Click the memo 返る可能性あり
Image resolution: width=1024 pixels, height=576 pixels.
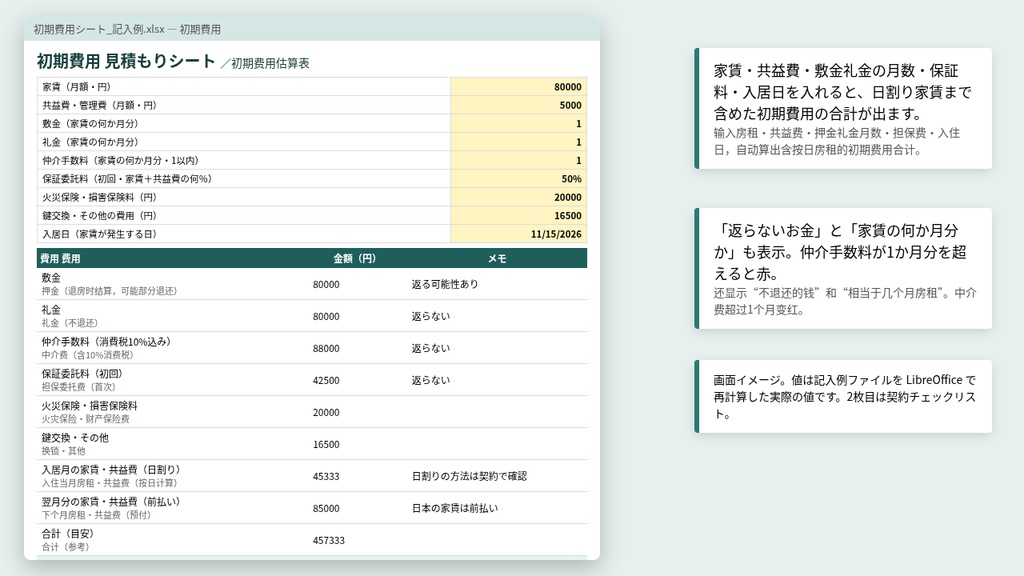445,285
